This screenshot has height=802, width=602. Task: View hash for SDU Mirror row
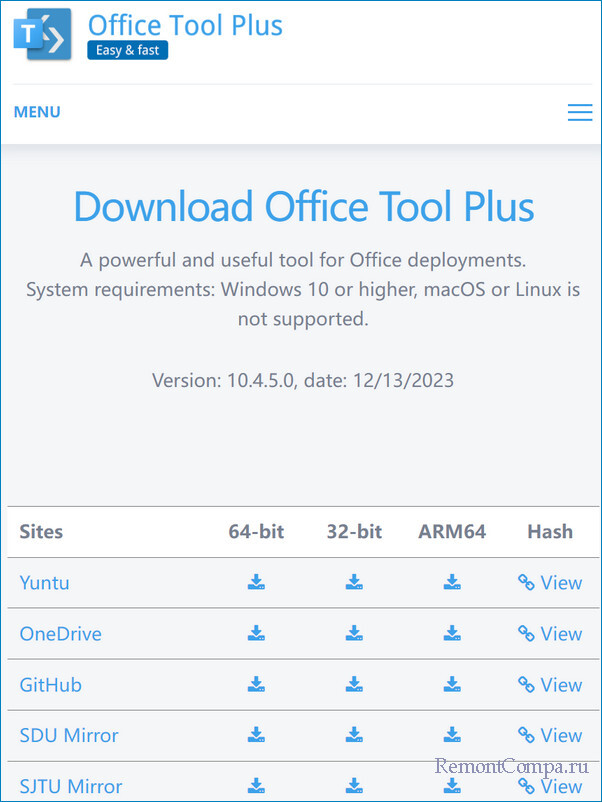(550, 736)
